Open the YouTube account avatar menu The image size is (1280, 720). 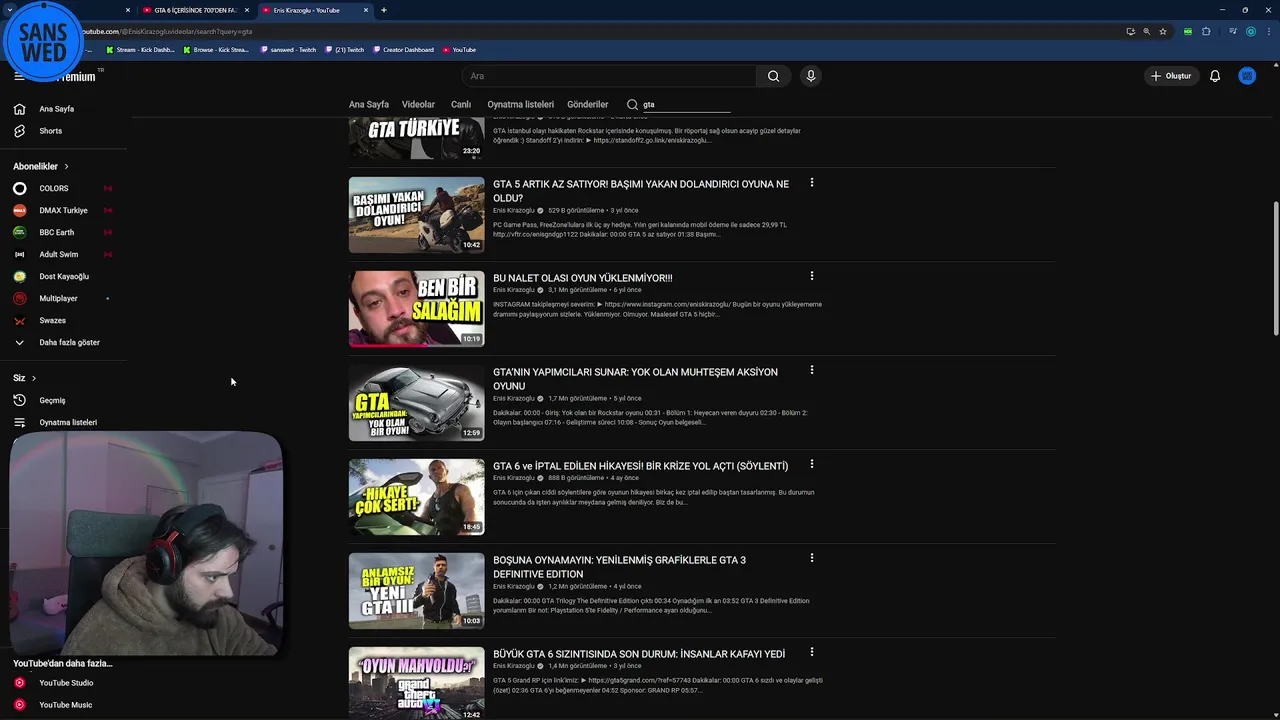1247,76
